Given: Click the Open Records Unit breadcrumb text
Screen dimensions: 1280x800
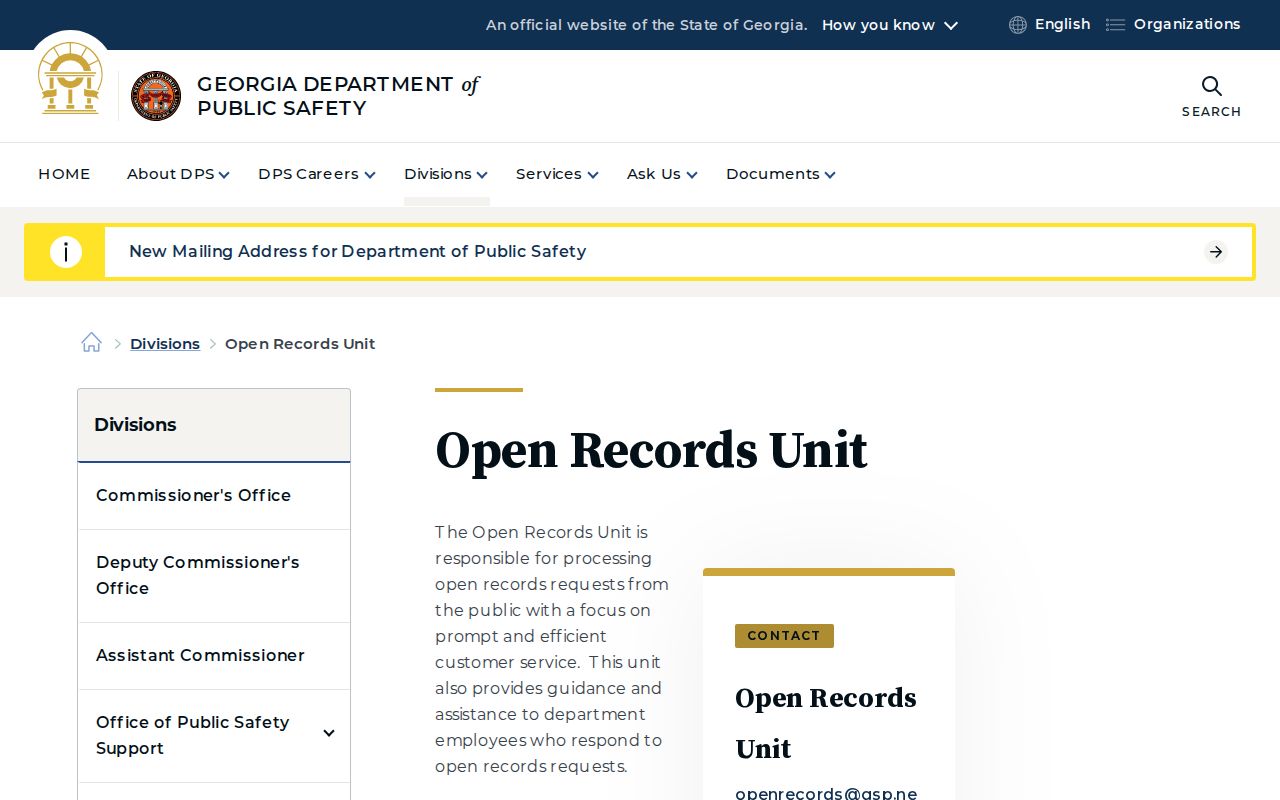Looking at the screenshot, I should [x=300, y=344].
